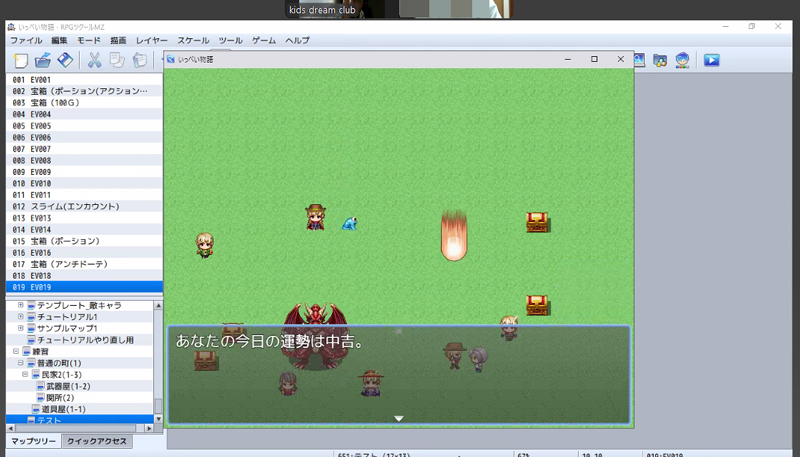Select event 010 EV010 in the list
The image size is (800, 457).
(84, 183)
